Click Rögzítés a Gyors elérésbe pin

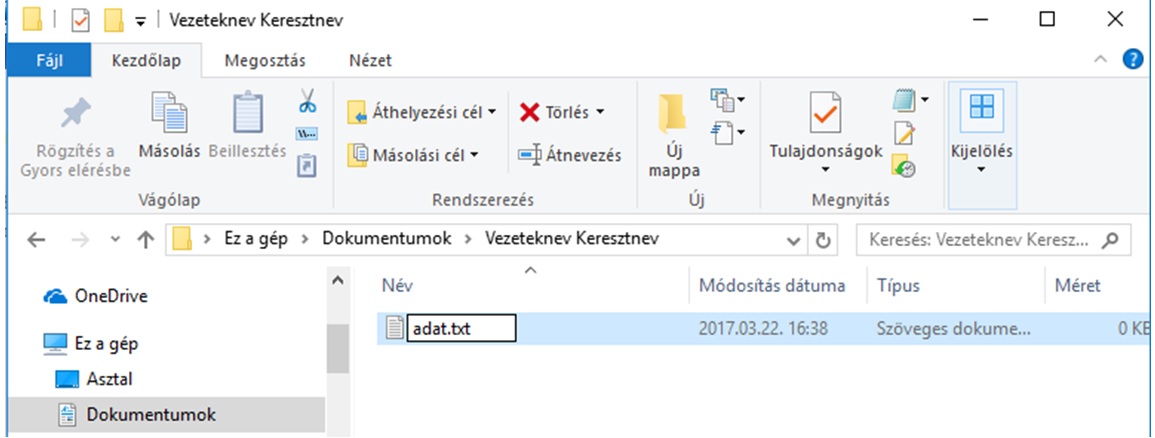point(75,114)
